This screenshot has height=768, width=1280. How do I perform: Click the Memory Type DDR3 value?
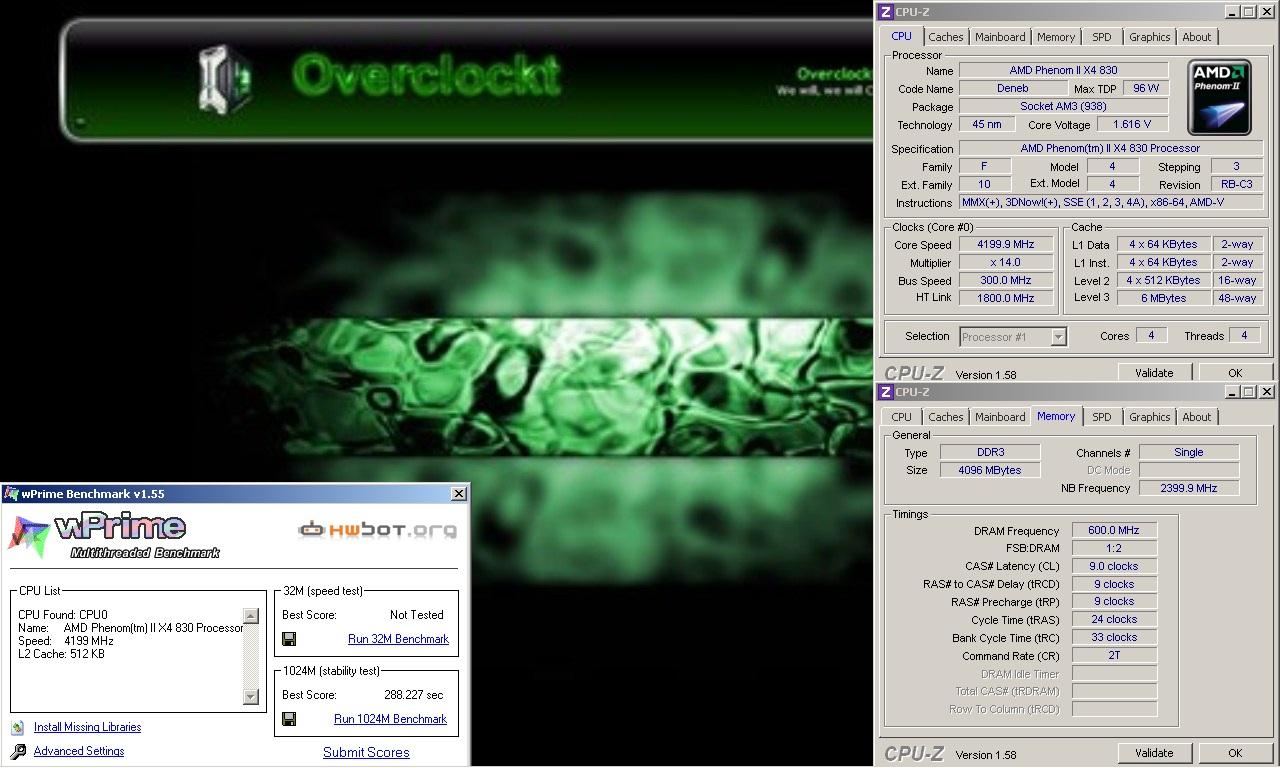click(x=990, y=452)
